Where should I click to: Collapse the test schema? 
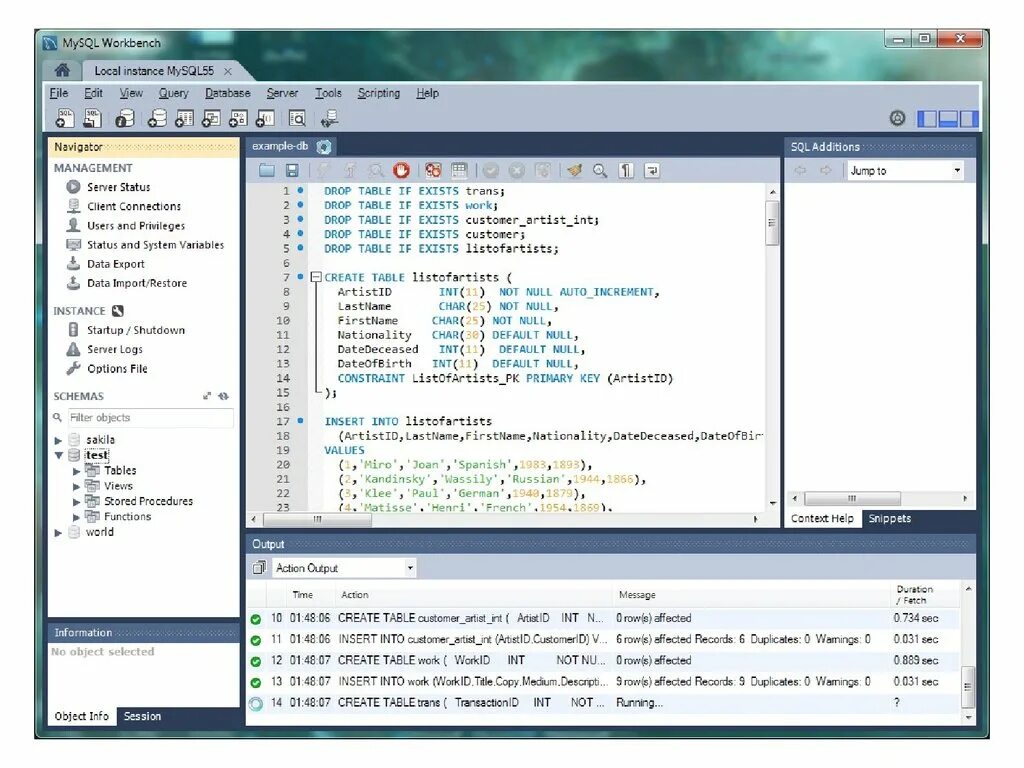59,456
